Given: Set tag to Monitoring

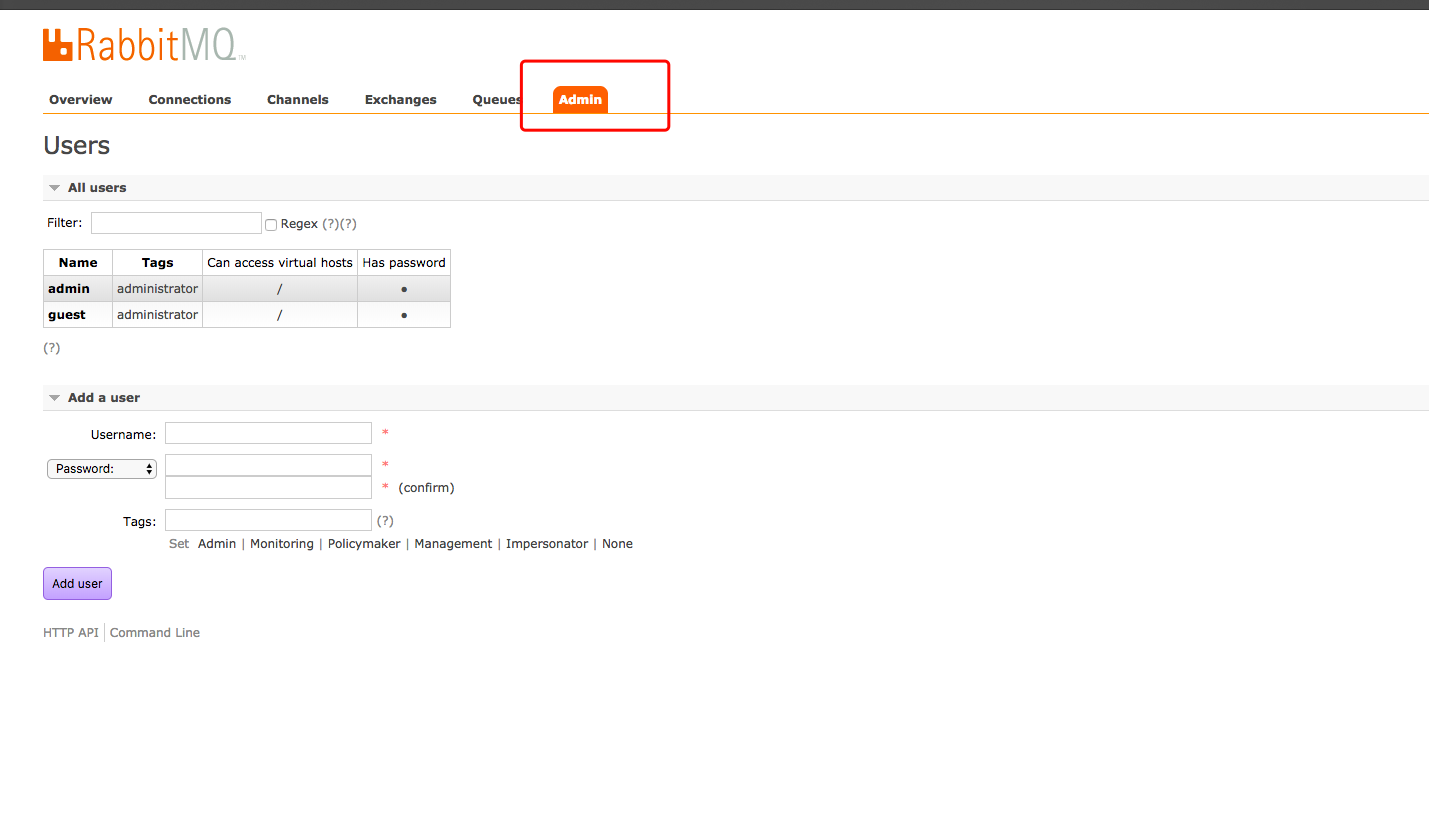Looking at the screenshot, I should point(282,544).
